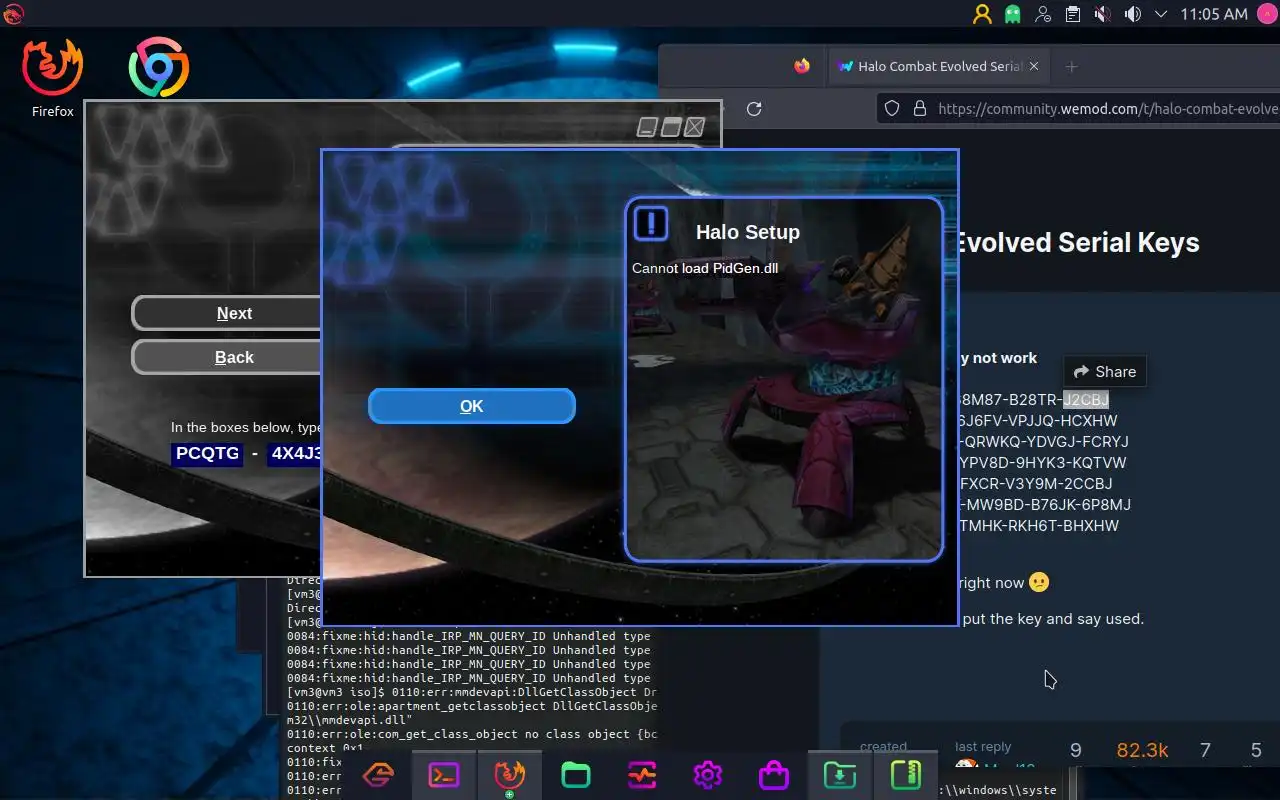This screenshot has height=800, width=1280.
Task: Close the Halo installer window
Action: (x=694, y=127)
